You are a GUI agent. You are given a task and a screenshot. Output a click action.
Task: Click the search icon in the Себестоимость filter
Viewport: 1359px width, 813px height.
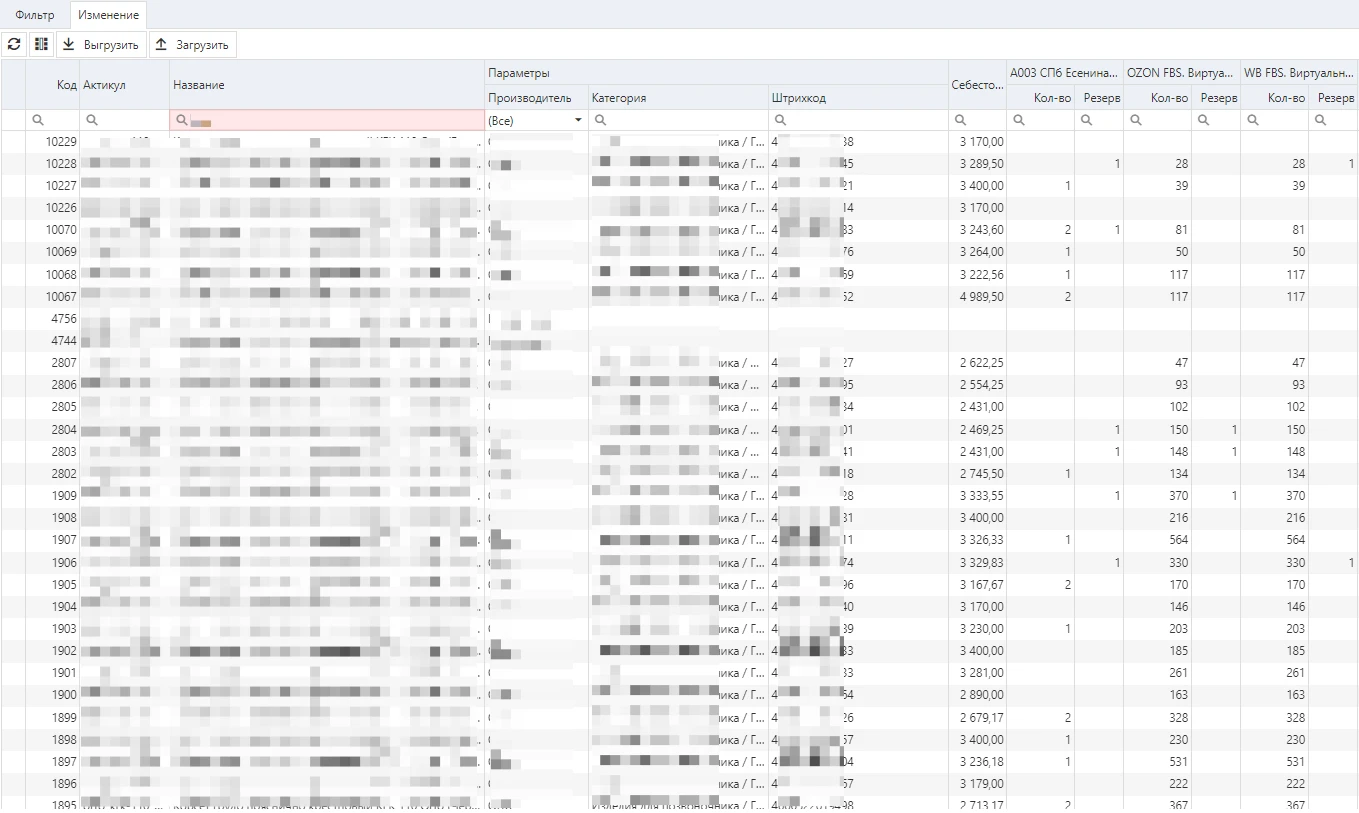point(961,120)
